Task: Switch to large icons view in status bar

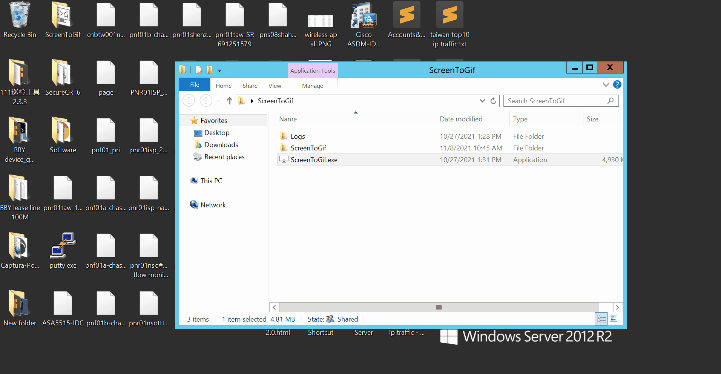Action: point(613,319)
